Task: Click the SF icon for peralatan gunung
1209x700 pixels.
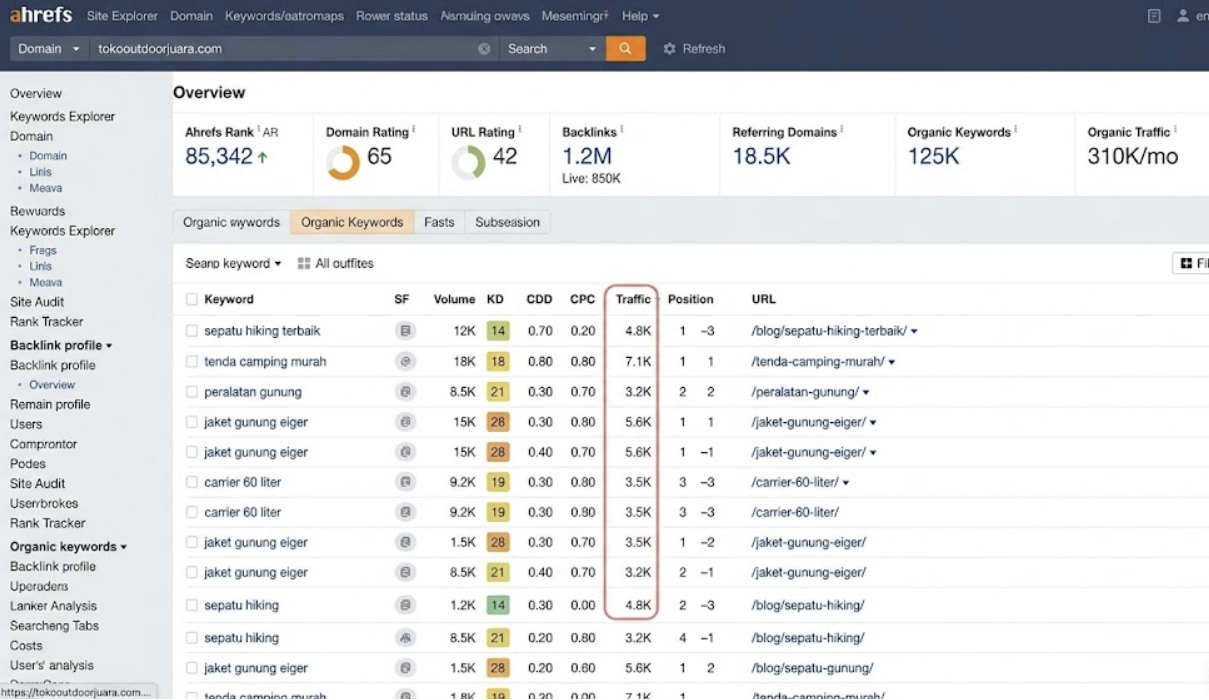Action: pos(405,392)
